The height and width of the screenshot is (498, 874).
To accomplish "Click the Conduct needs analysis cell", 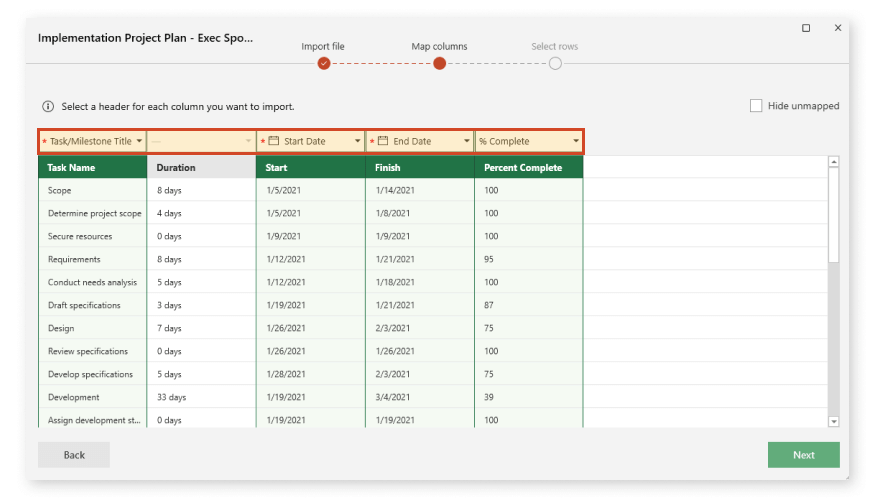I will tap(93, 282).
